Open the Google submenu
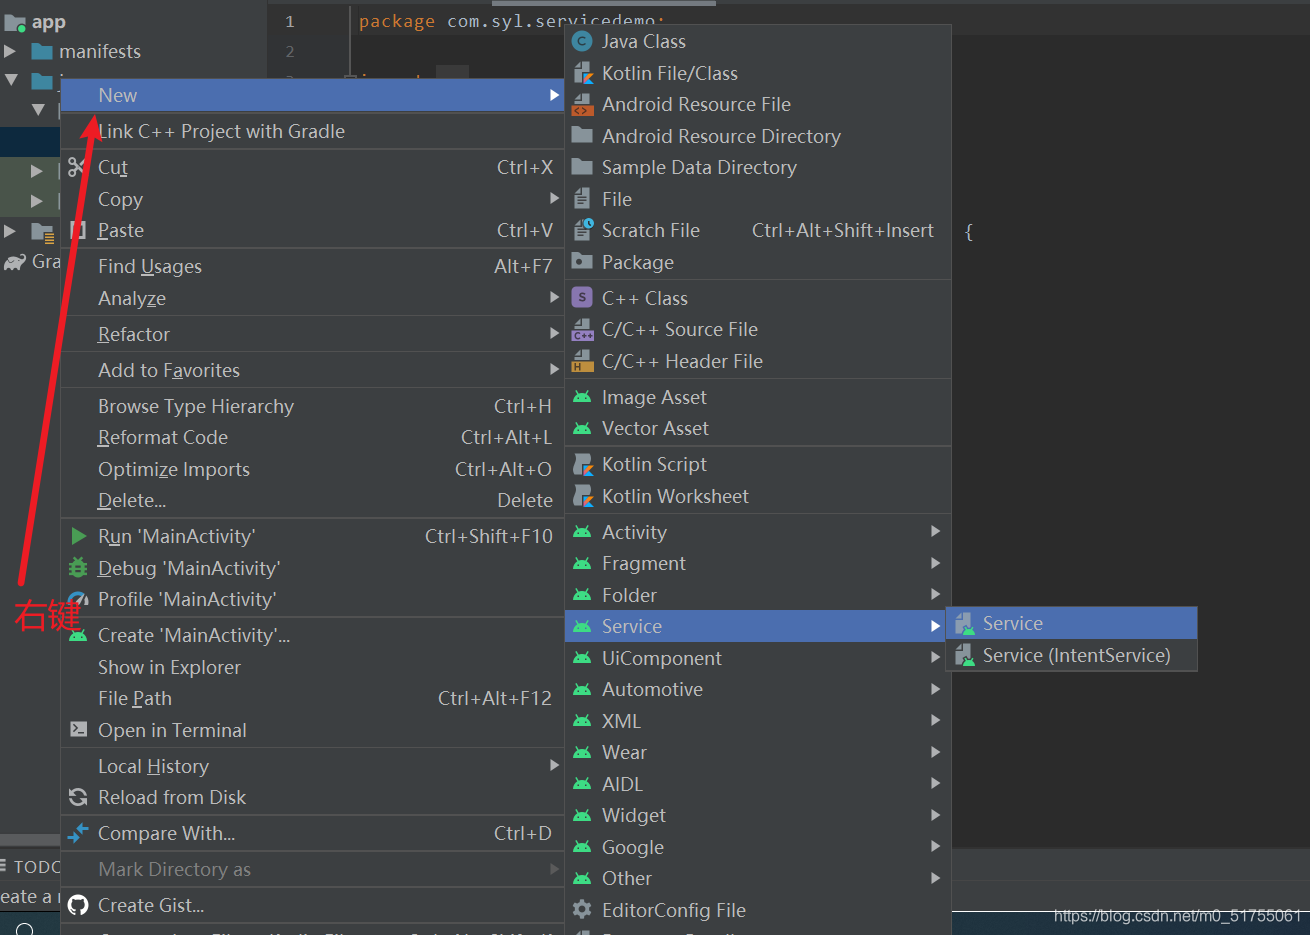 pyautogui.click(x=758, y=847)
